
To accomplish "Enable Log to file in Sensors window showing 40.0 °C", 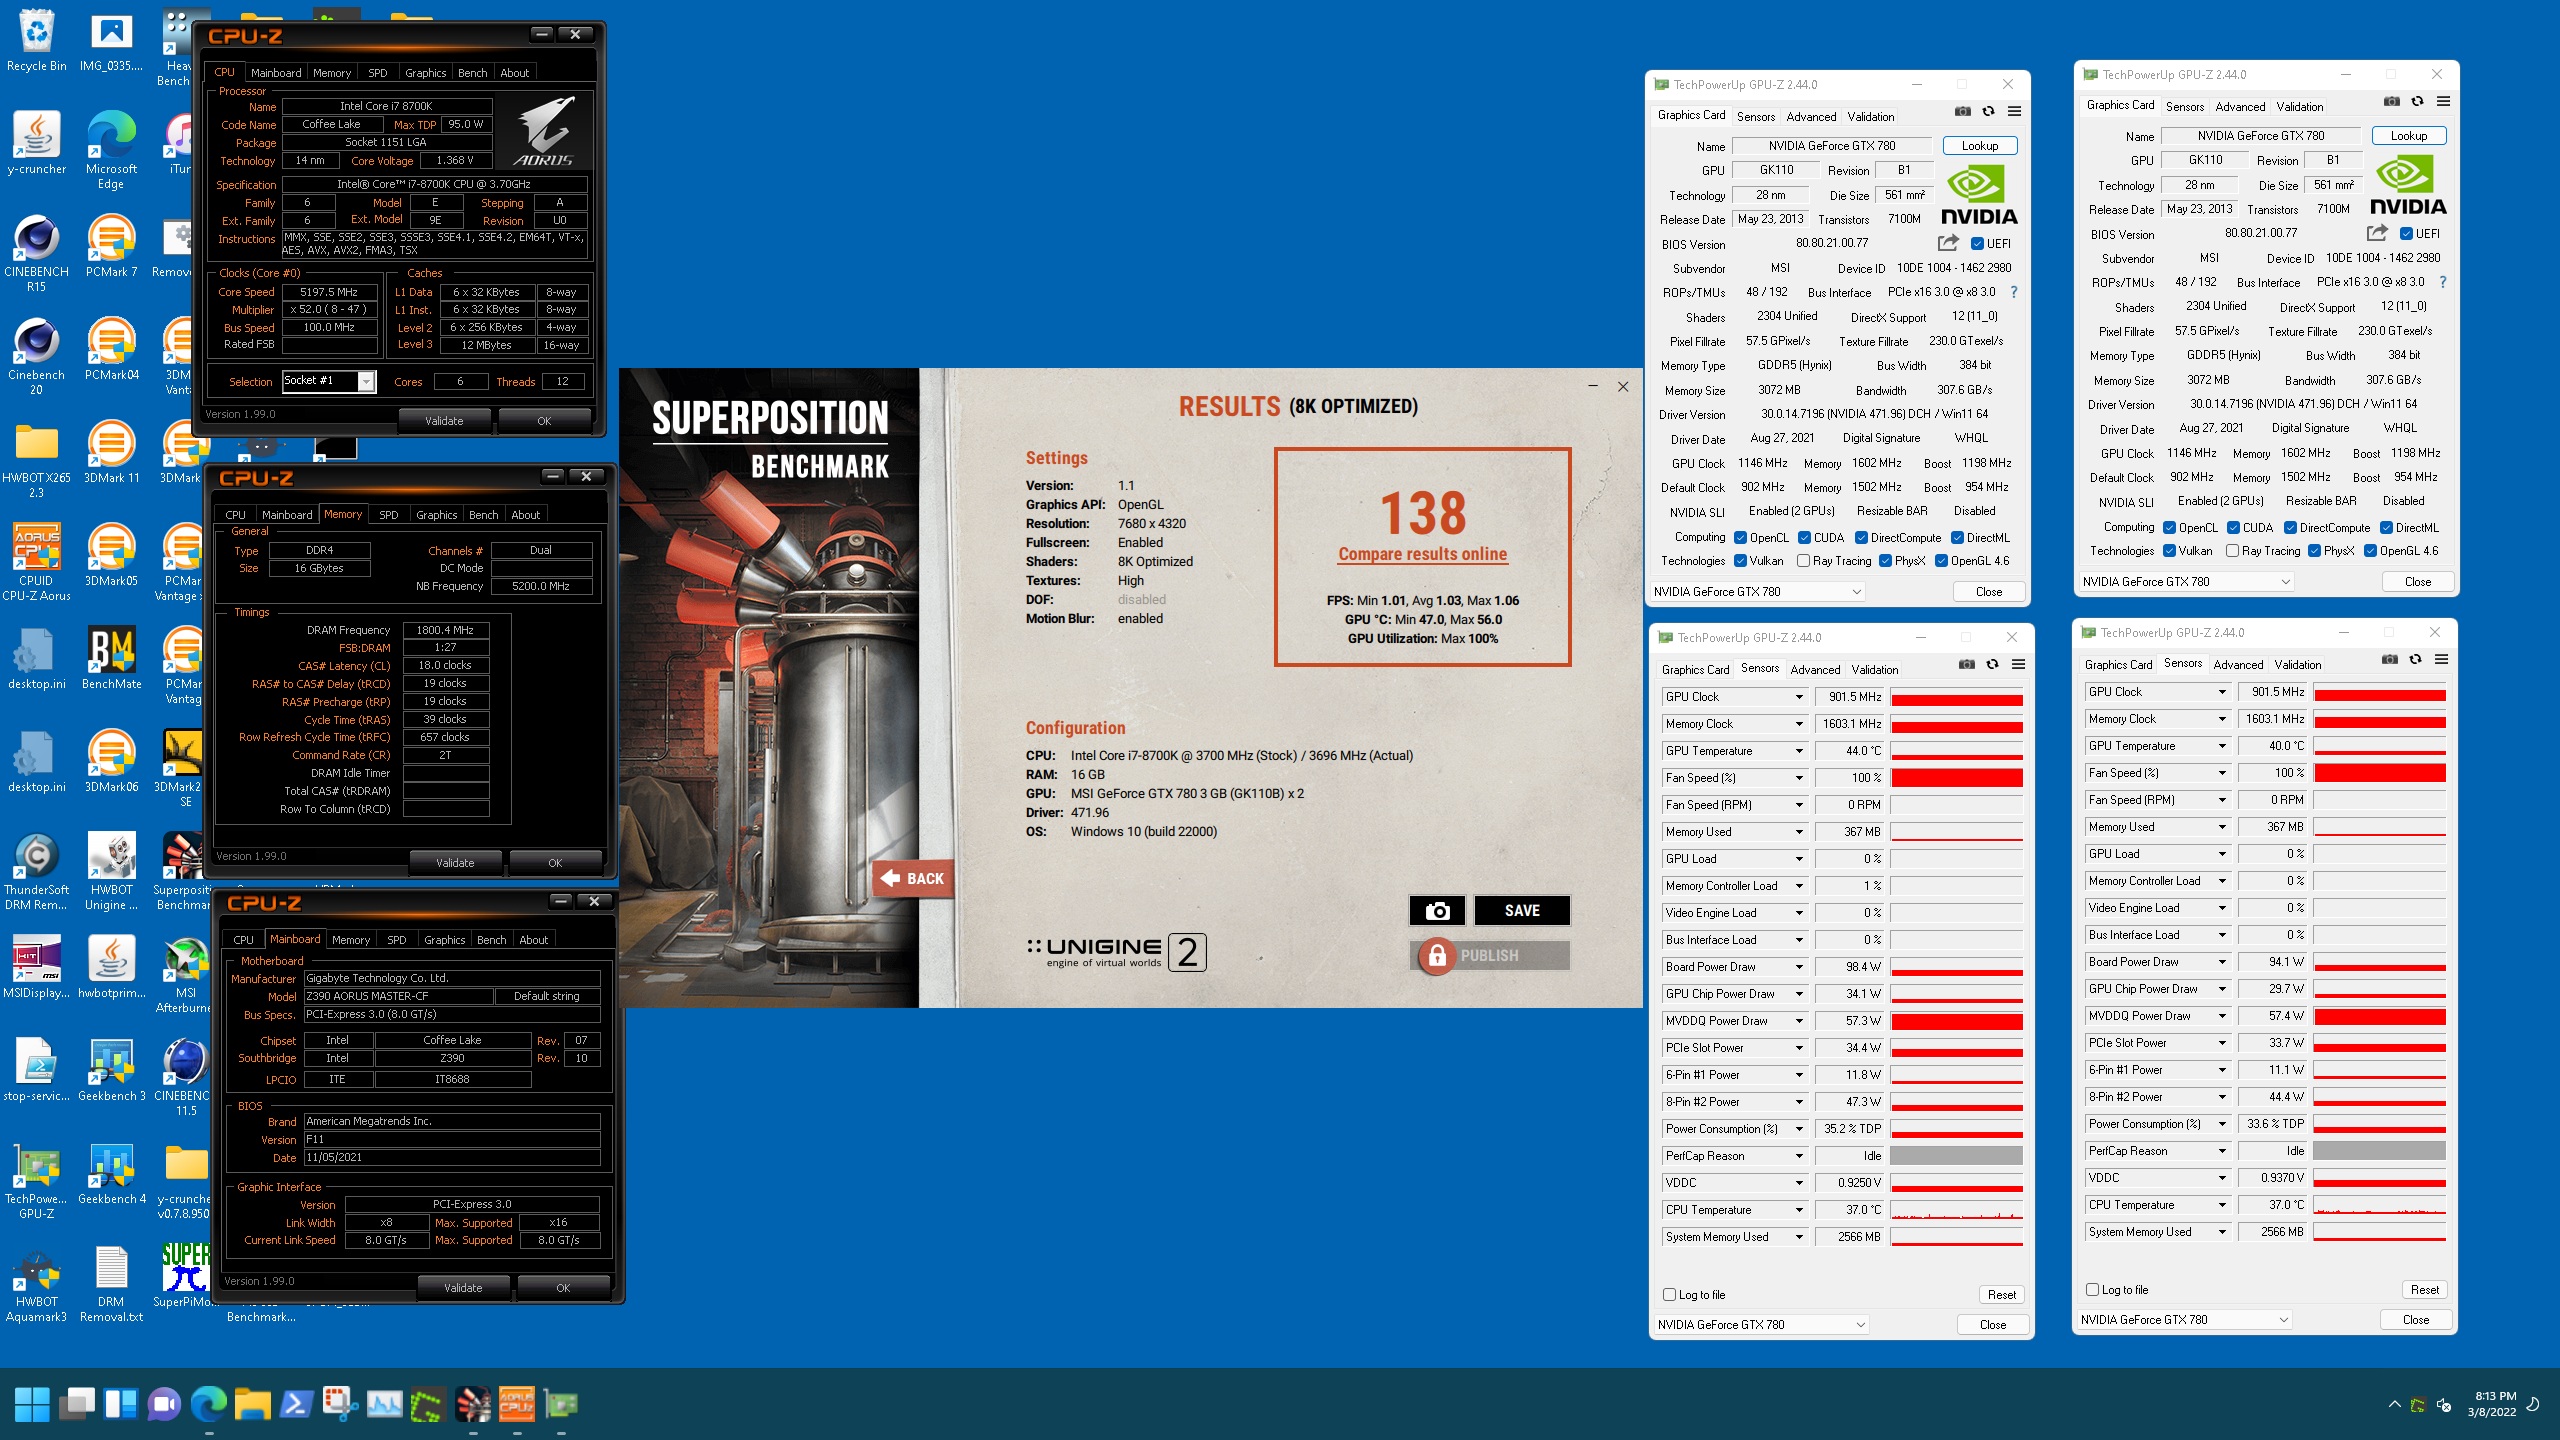I will [2092, 1289].
